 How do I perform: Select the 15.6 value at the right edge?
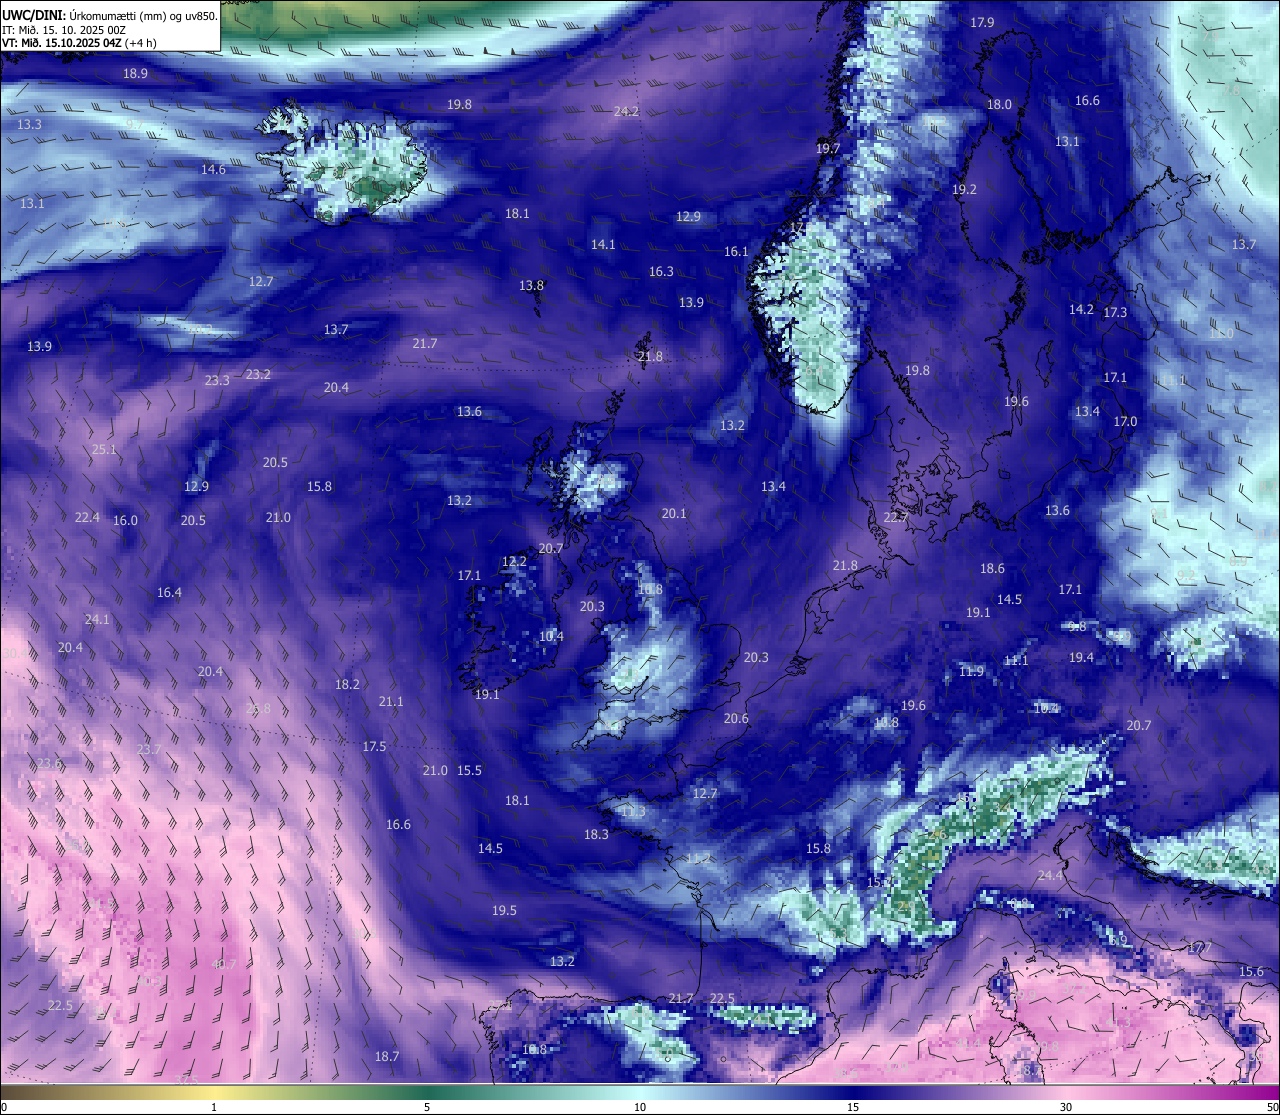1251,971
